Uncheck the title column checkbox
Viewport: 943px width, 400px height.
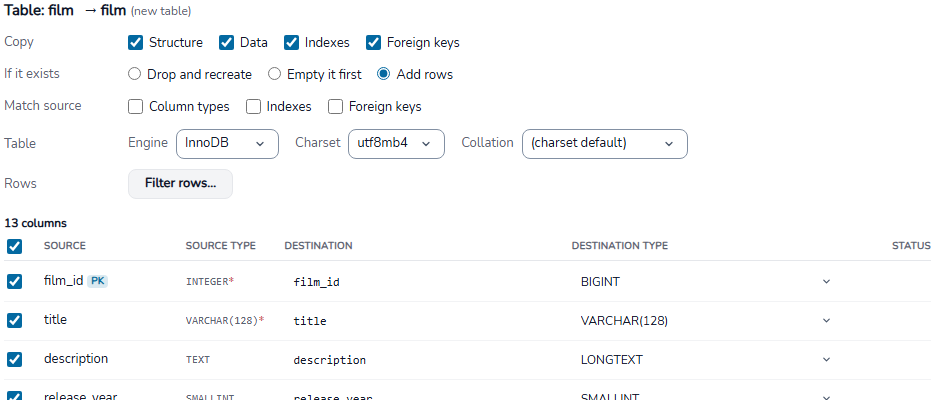coord(14,320)
